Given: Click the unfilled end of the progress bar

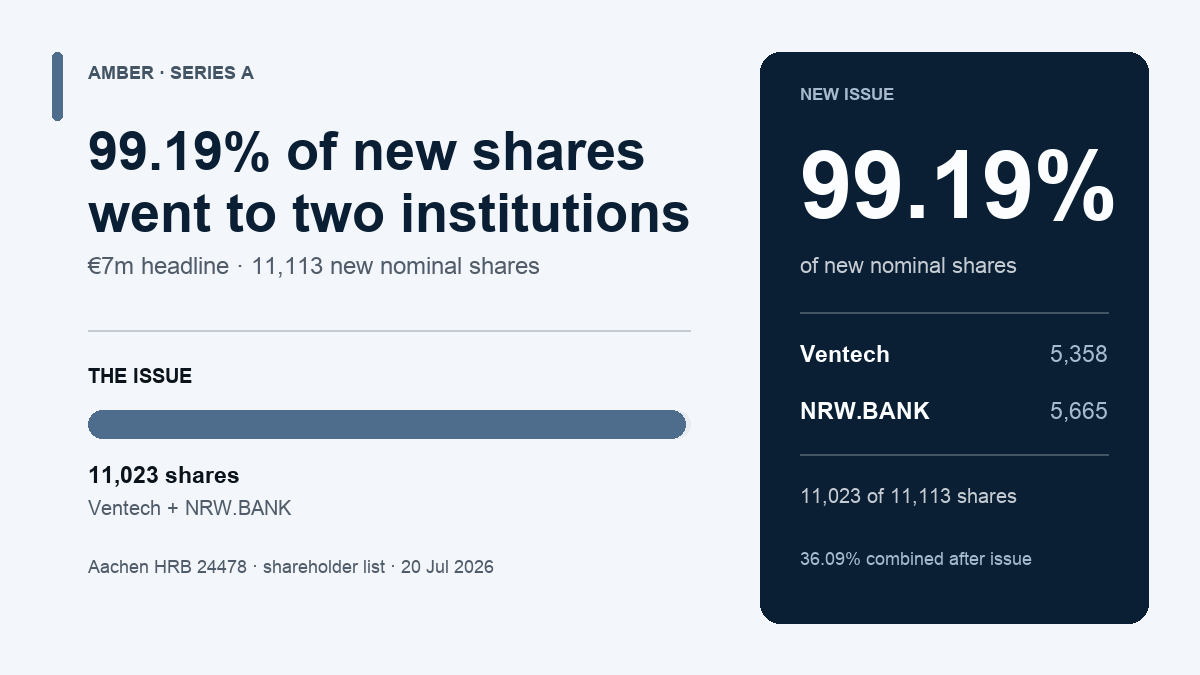Looking at the screenshot, I should point(688,424).
